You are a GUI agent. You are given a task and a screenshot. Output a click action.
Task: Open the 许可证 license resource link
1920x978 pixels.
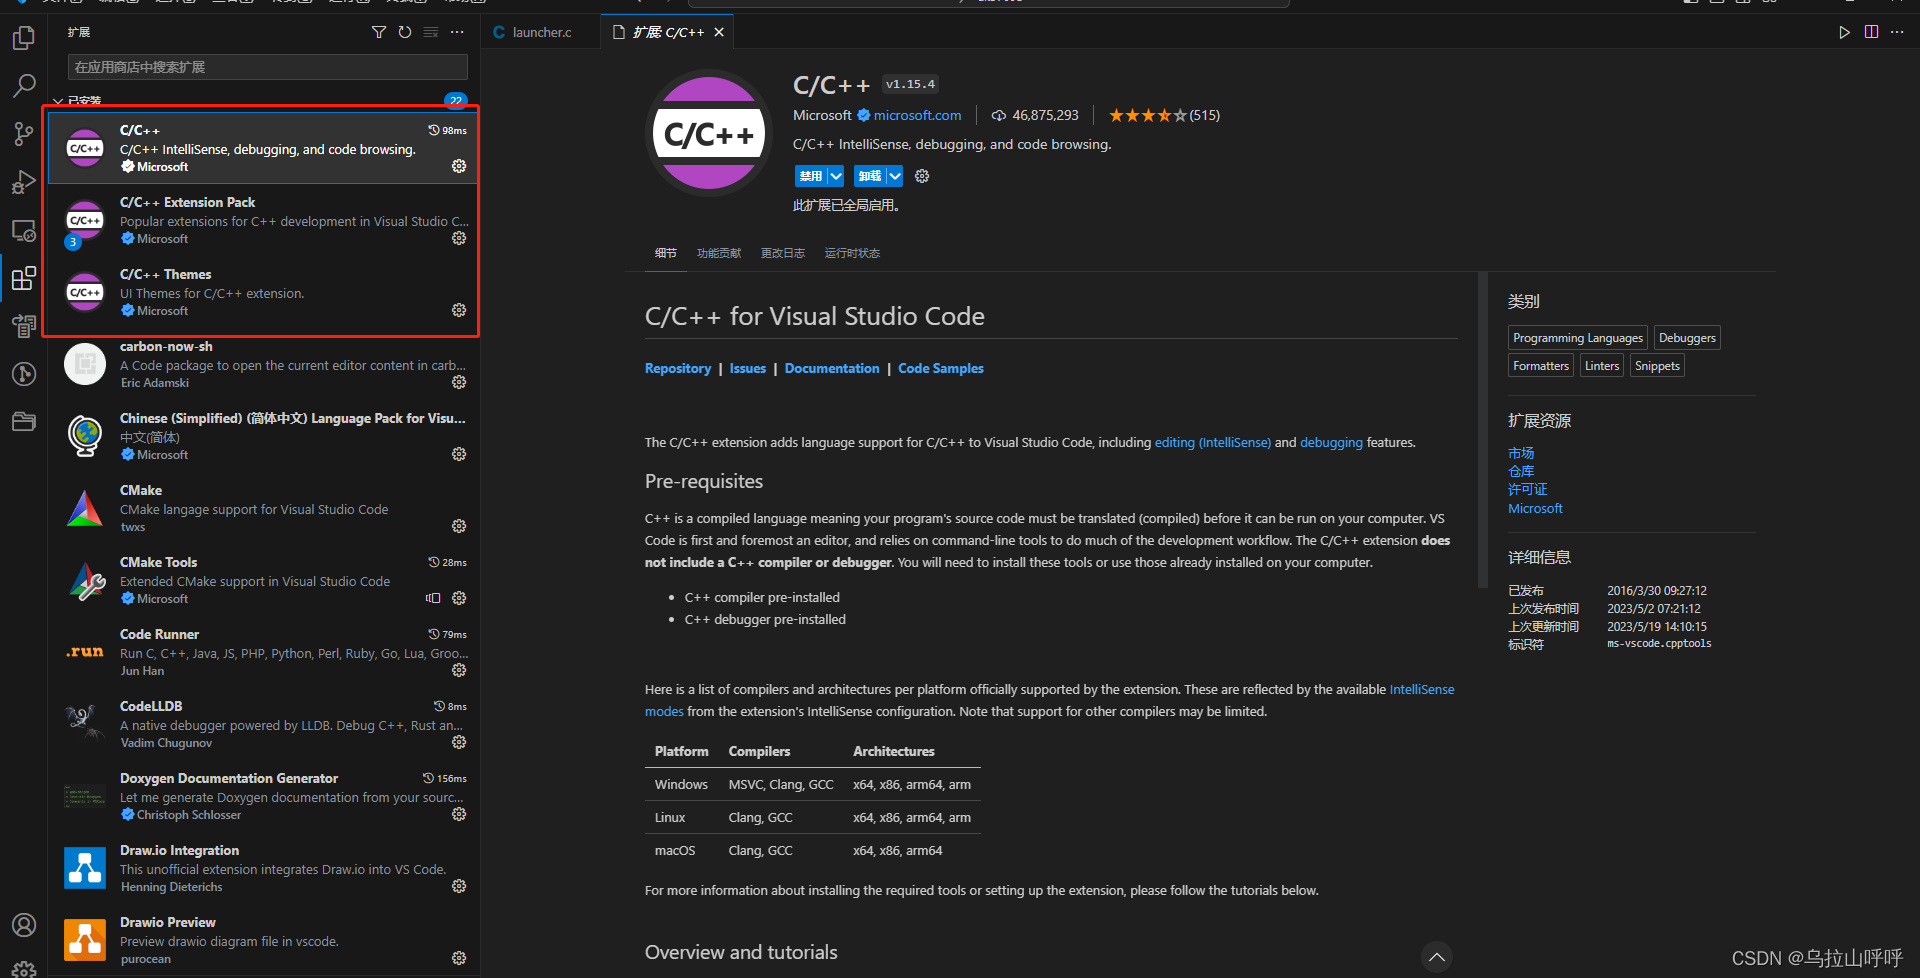[1528, 490]
